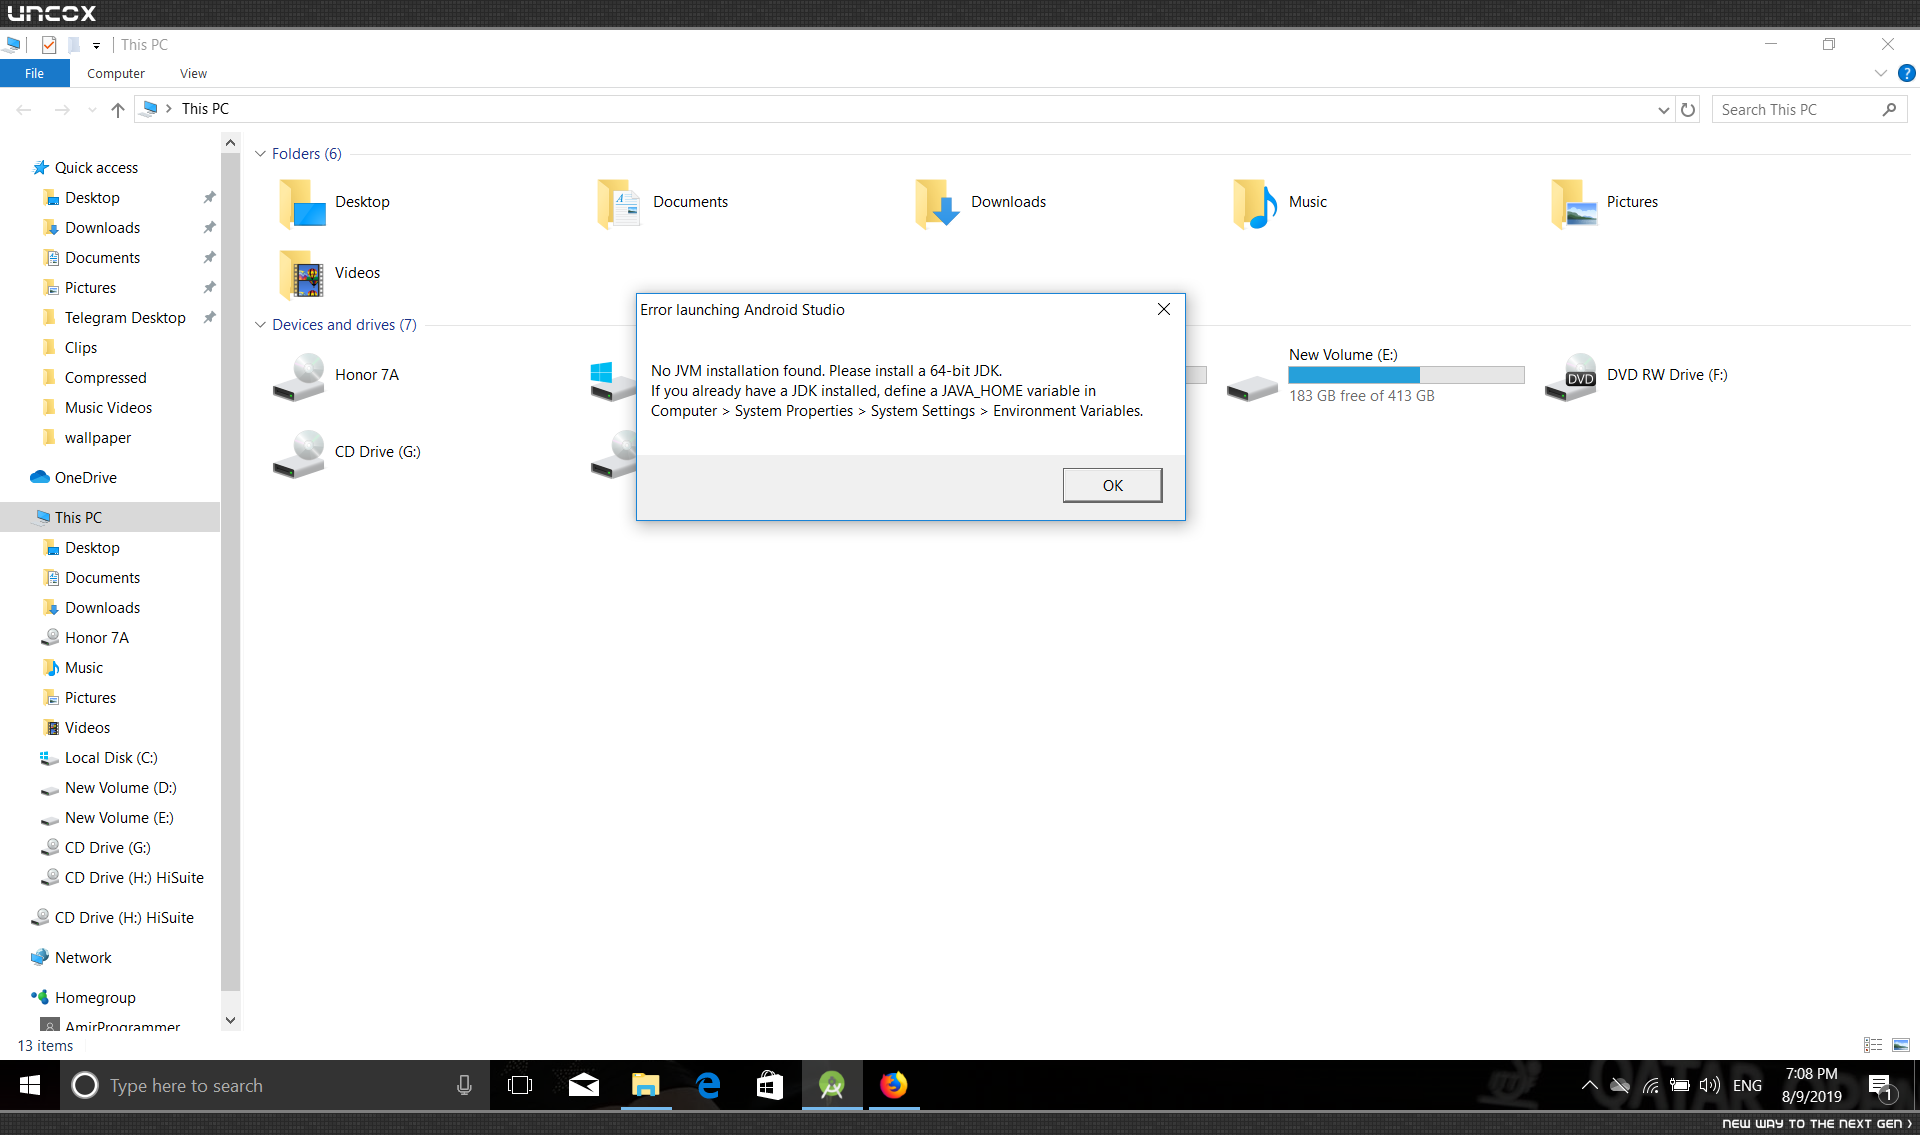Click the taskbar search box
1920x1135 pixels.
[x=275, y=1085]
